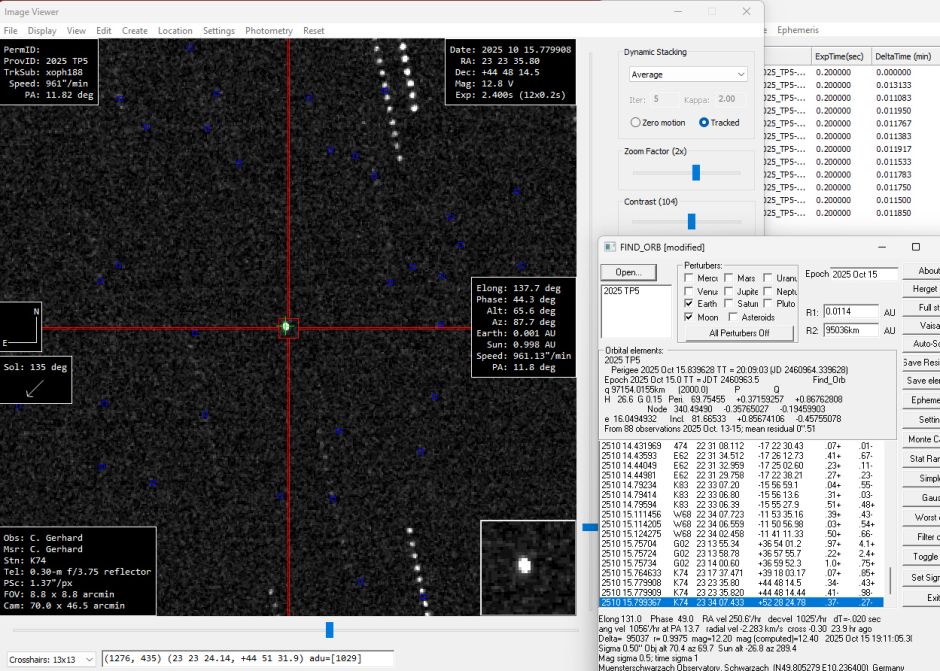This screenshot has width=940, height=671.
Task: Open the Photometry menu
Action: pyautogui.click(x=269, y=31)
